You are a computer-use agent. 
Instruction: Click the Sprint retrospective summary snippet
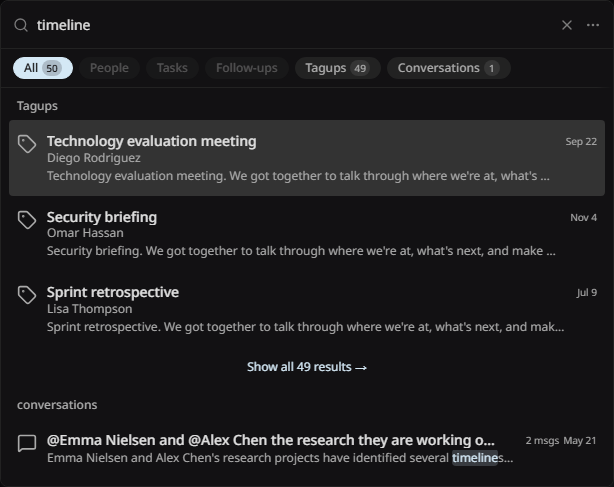305,327
